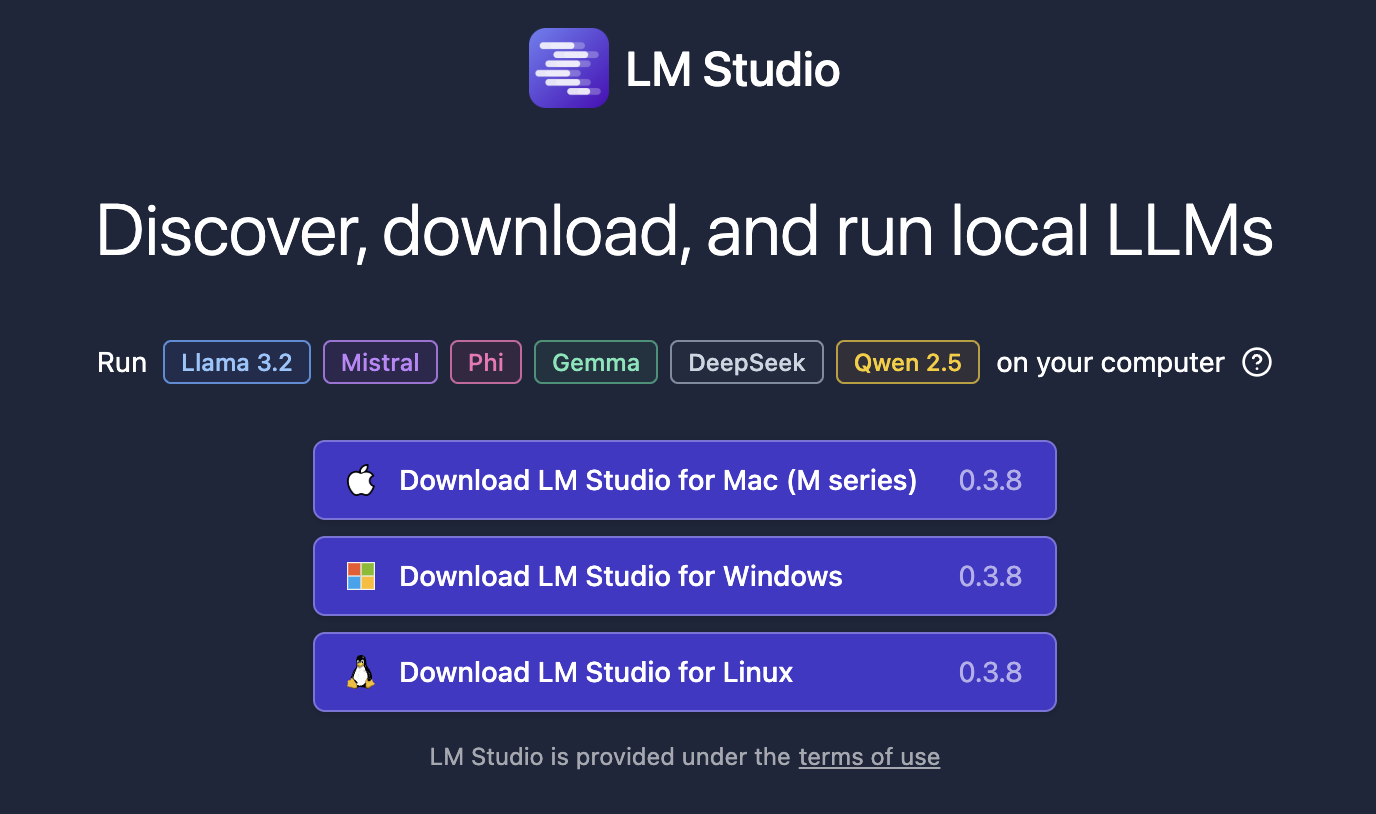Open the help question mark icon
This screenshot has height=814, width=1376.
(x=1257, y=362)
